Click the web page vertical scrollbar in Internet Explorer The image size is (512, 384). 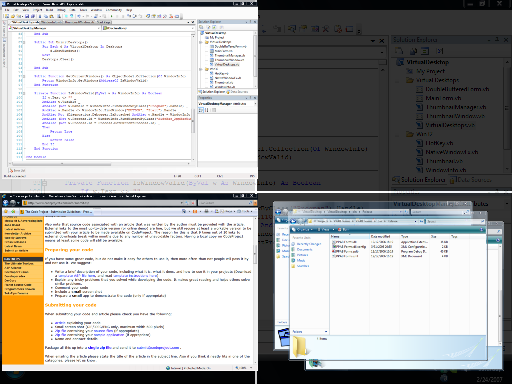tap(255, 290)
